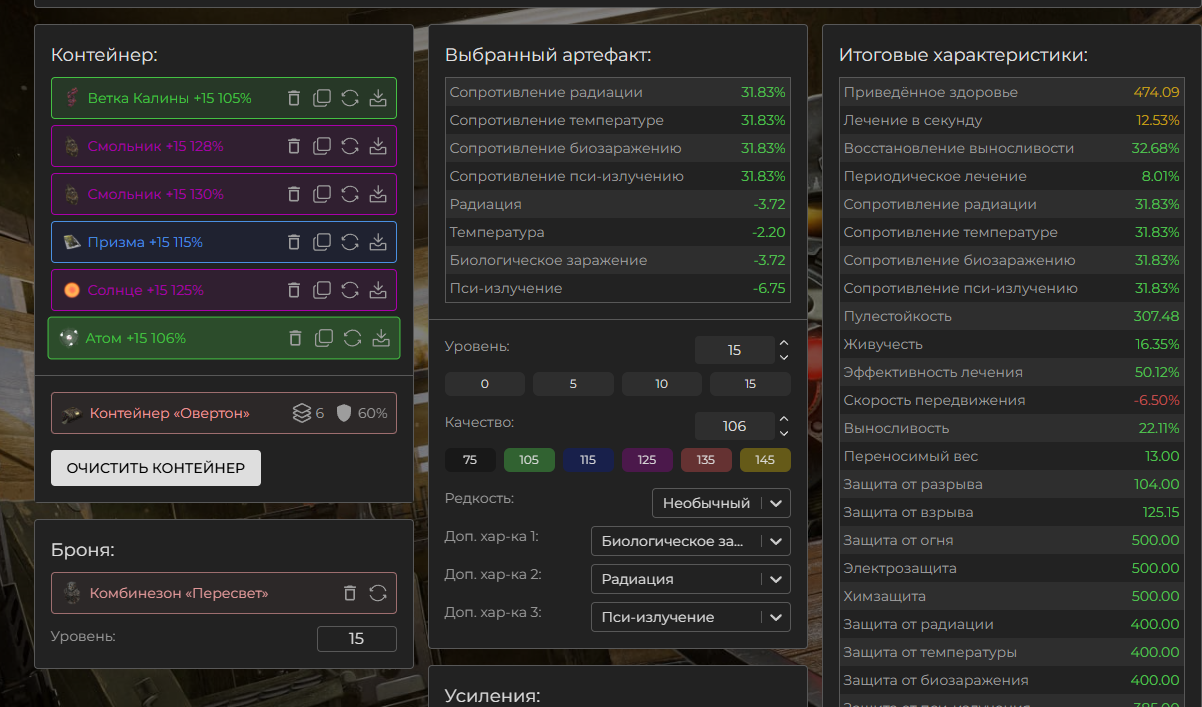Focus the Качество field showing 106
The image size is (1202, 707).
[734, 426]
